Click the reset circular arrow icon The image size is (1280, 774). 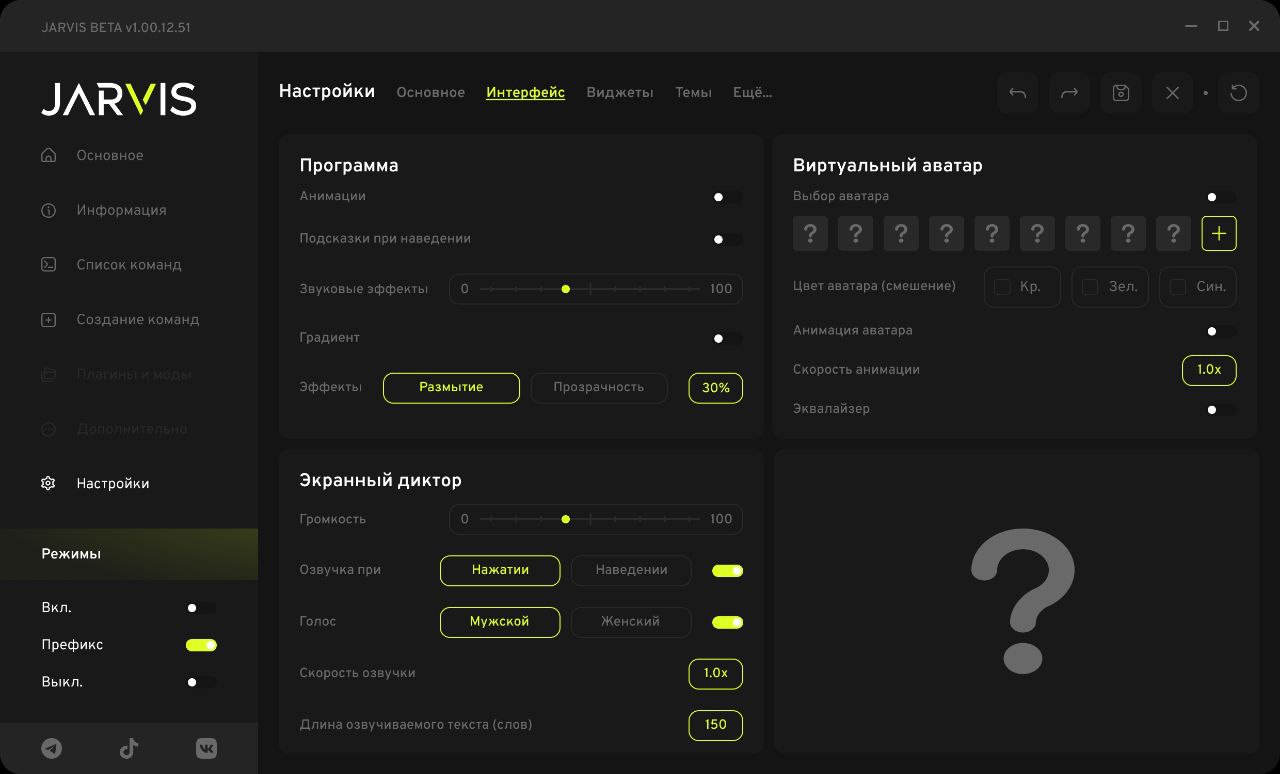click(1238, 93)
